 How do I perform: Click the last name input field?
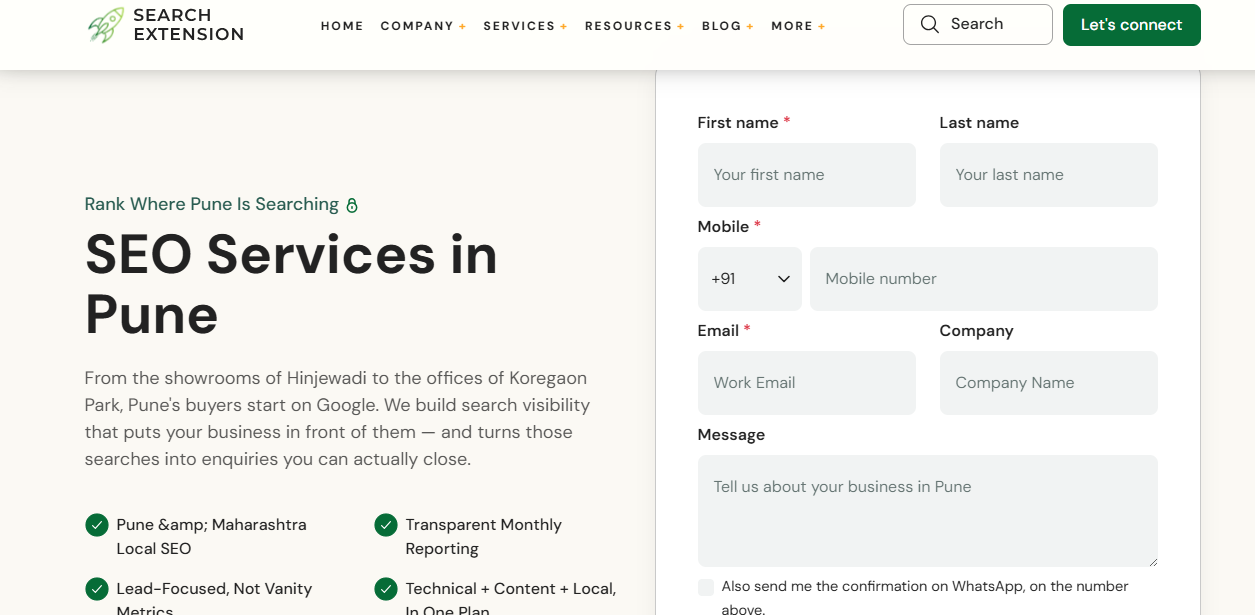coord(1049,175)
